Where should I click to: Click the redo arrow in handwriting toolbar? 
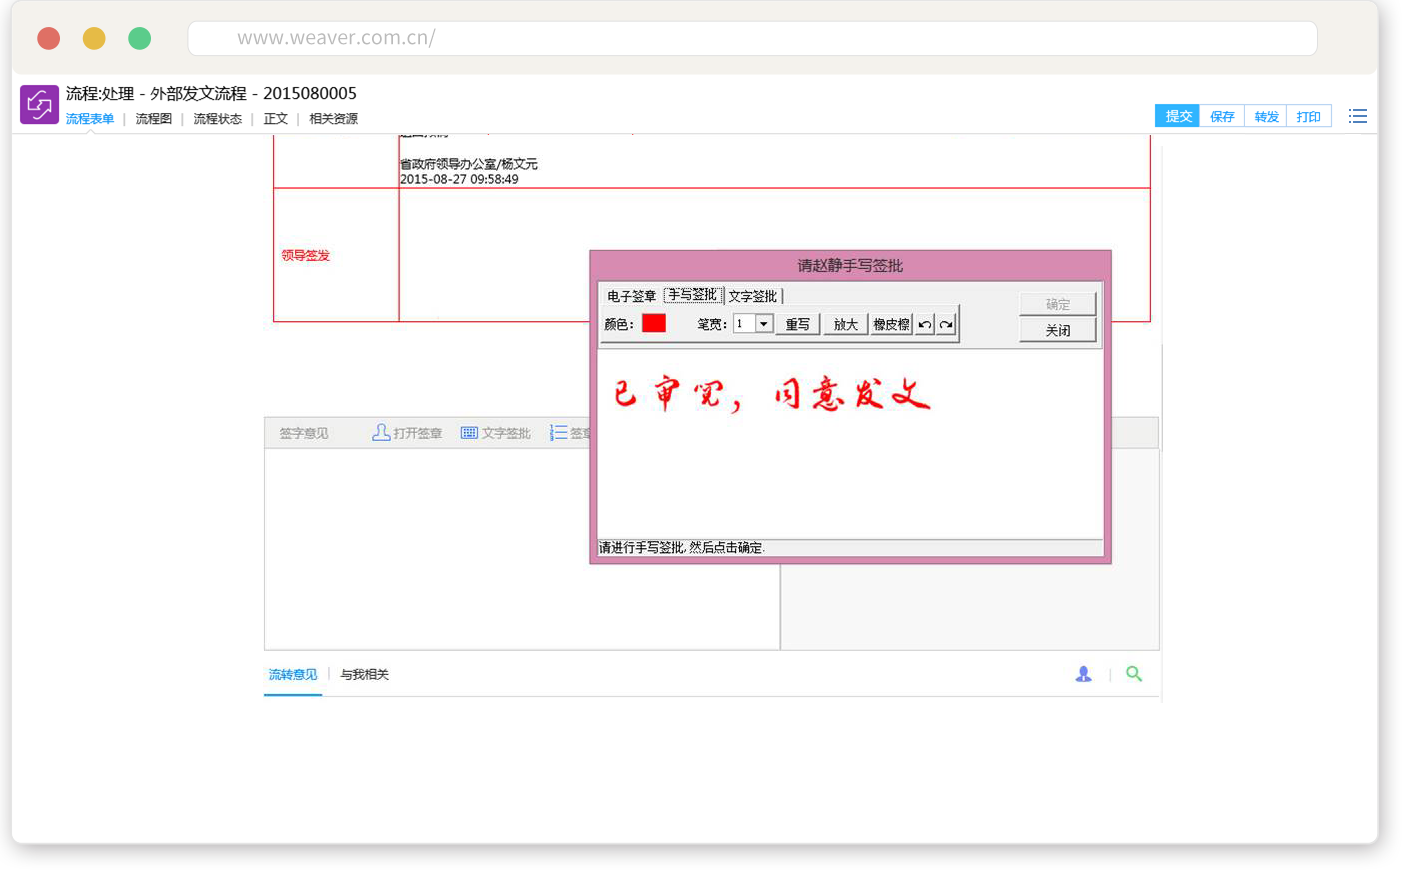[x=946, y=324]
